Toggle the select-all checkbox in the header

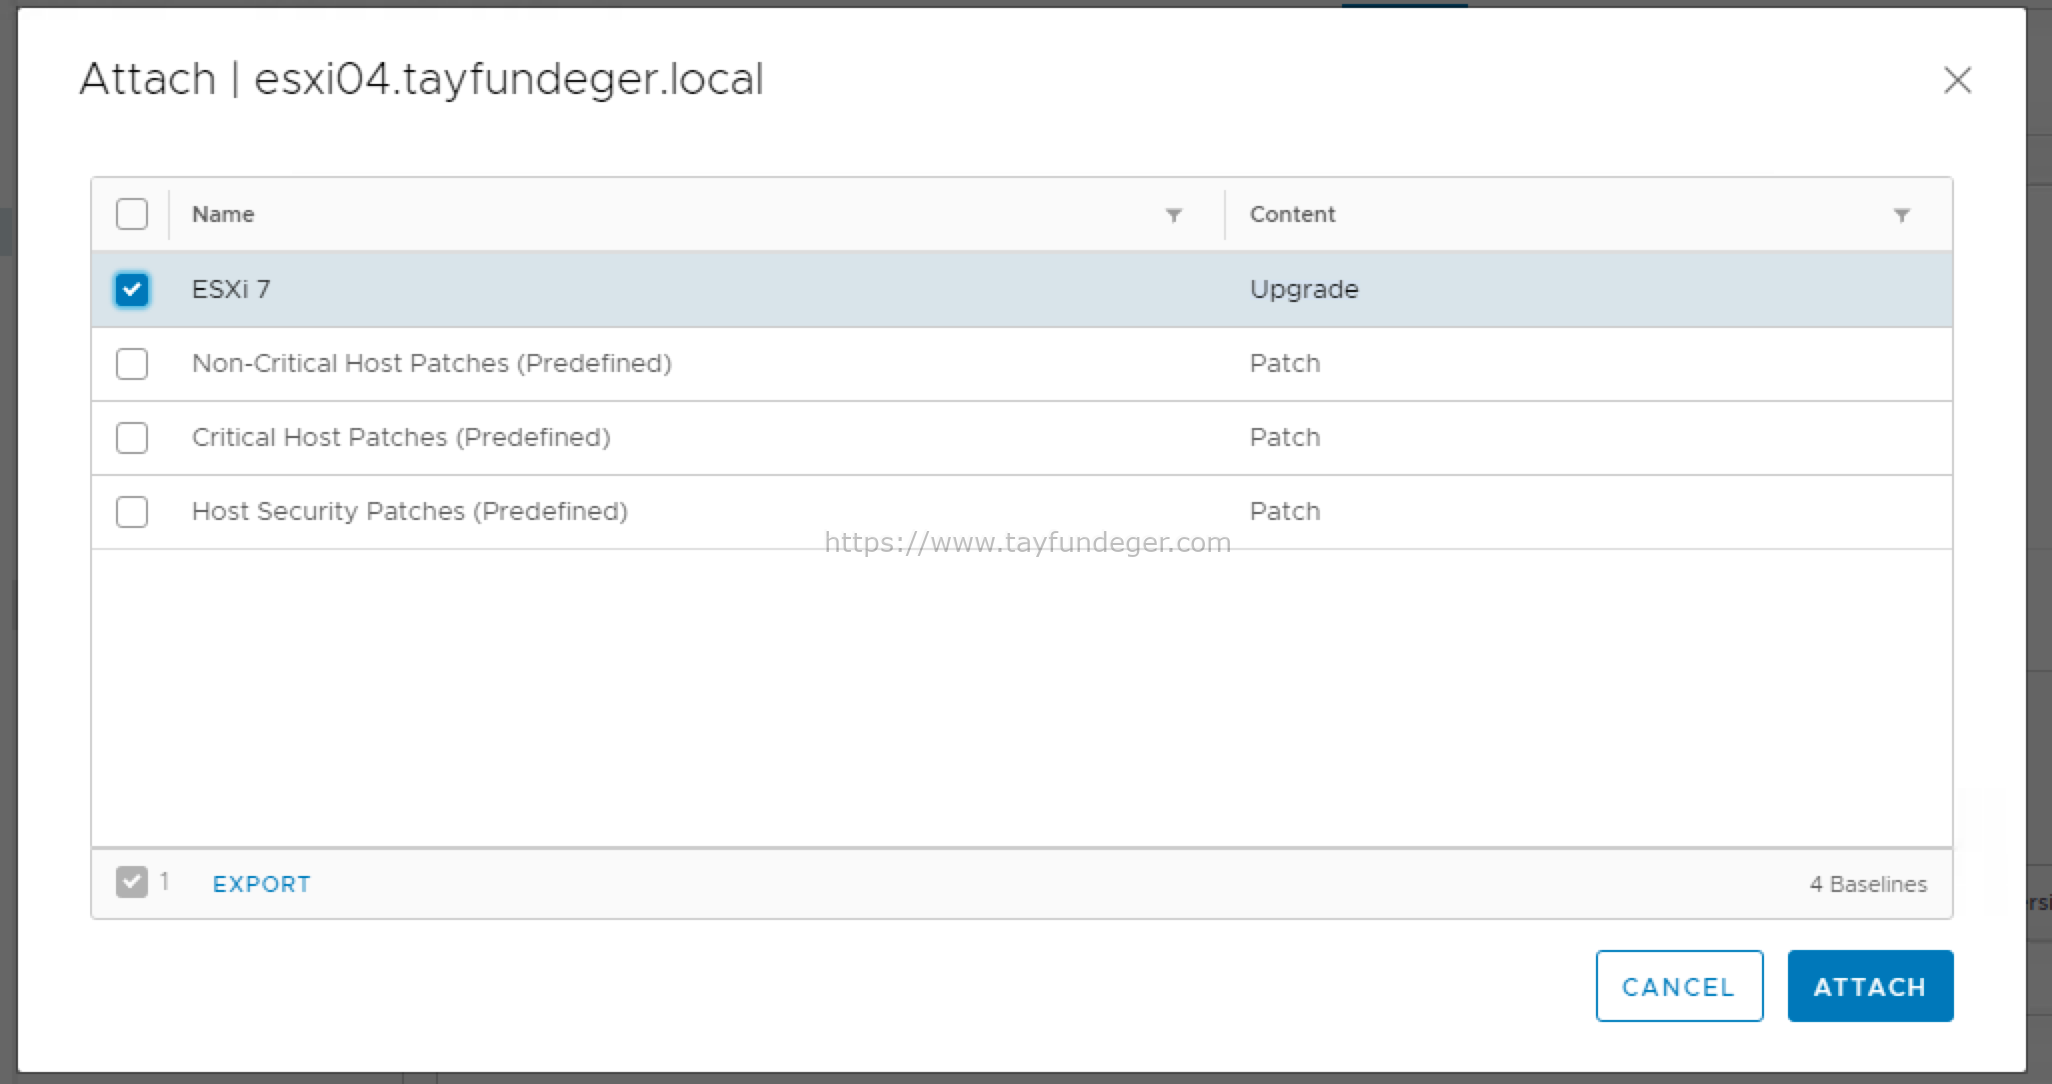(x=132, y=214)
